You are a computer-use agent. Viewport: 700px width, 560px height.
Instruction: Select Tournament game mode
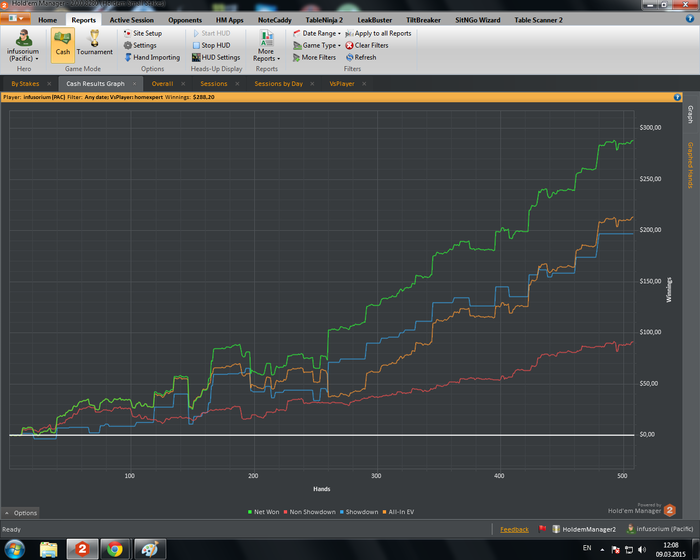click(x=94, y=45)
